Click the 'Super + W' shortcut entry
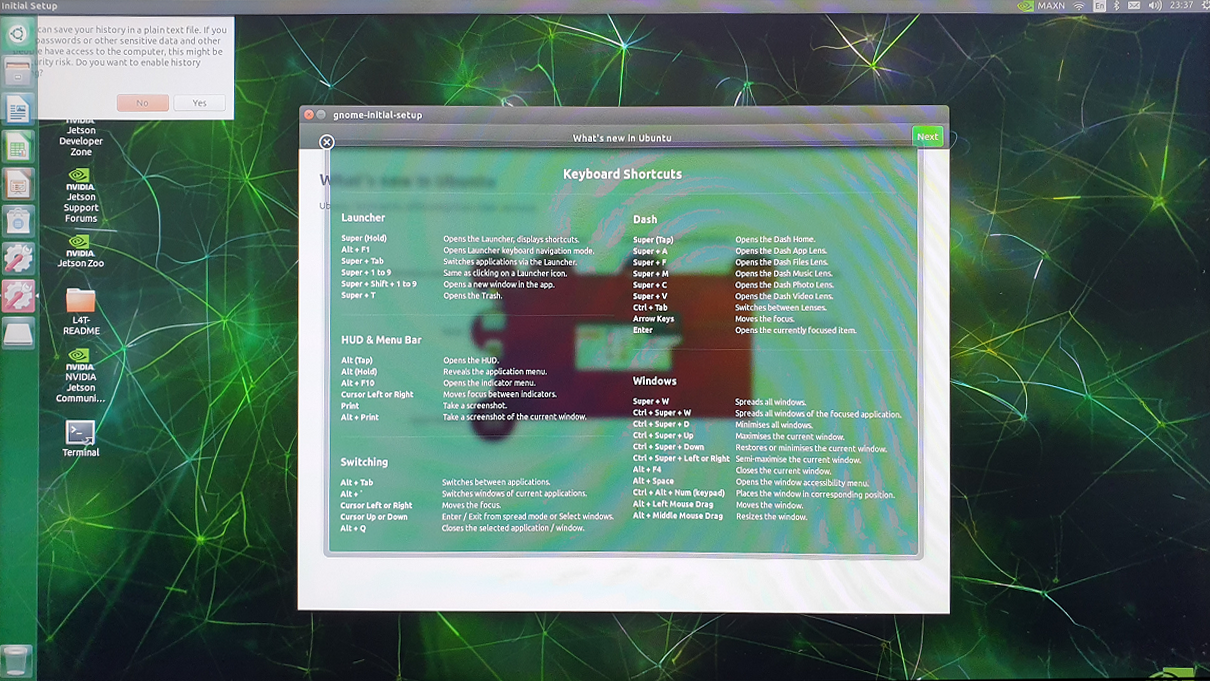The height and width of the screenshot is (681, 1210). point(651,402)
